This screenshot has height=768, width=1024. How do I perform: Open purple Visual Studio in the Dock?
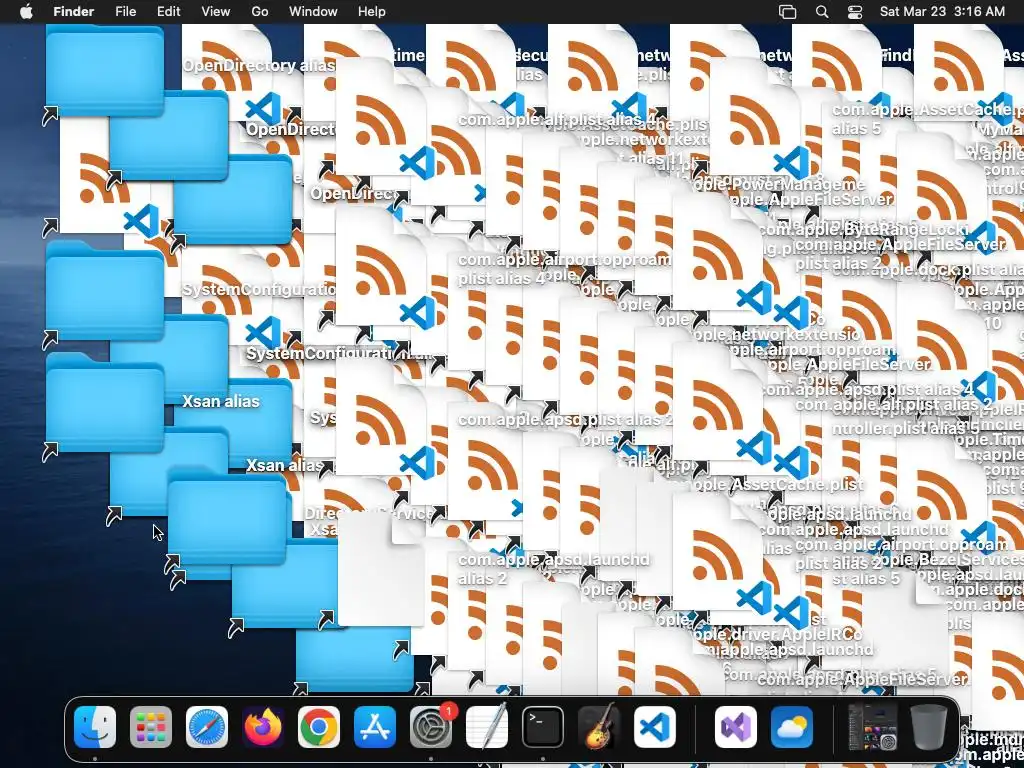pyautogui.click(x=736, y=727)
